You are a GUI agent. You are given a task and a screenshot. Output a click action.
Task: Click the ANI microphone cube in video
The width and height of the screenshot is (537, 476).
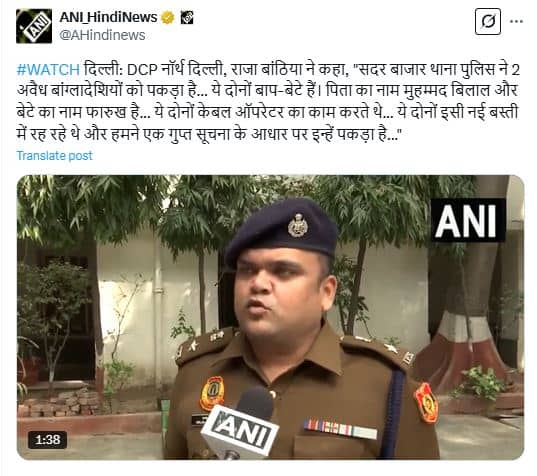point(240,431)
